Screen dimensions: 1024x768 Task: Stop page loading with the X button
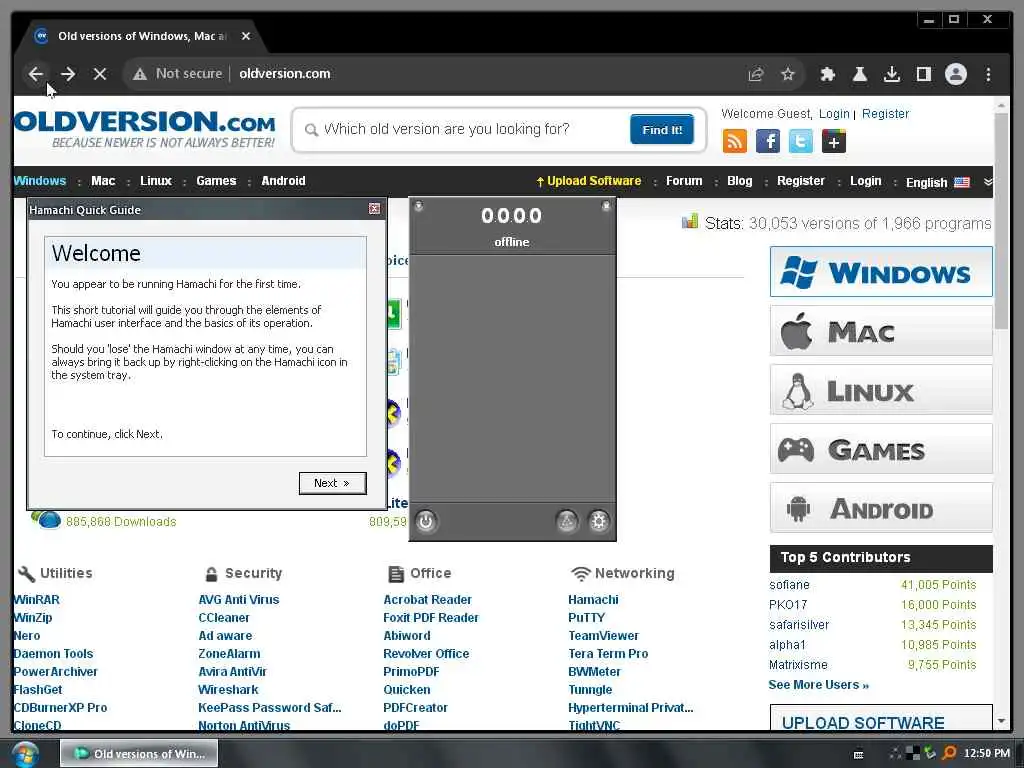pos(100,74)
